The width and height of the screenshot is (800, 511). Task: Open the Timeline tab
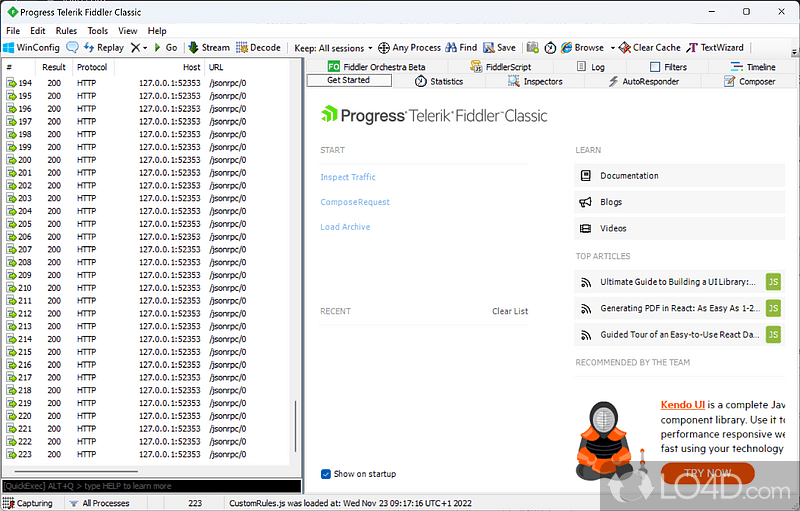(753, 67)
